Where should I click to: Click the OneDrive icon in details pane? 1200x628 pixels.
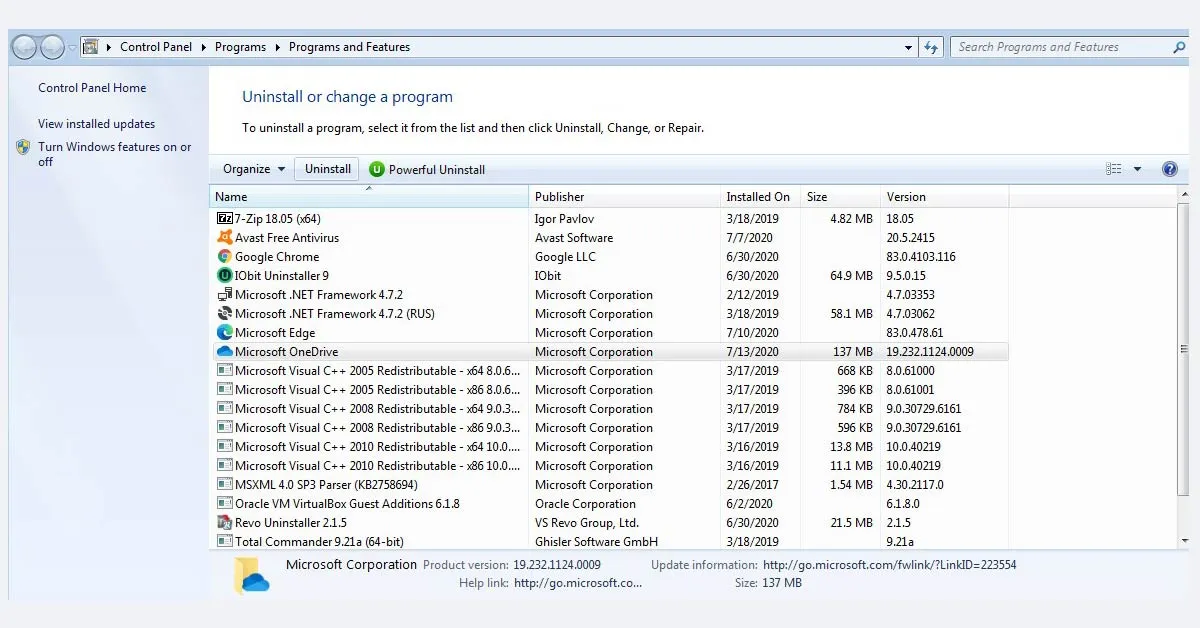pos(252,575)
